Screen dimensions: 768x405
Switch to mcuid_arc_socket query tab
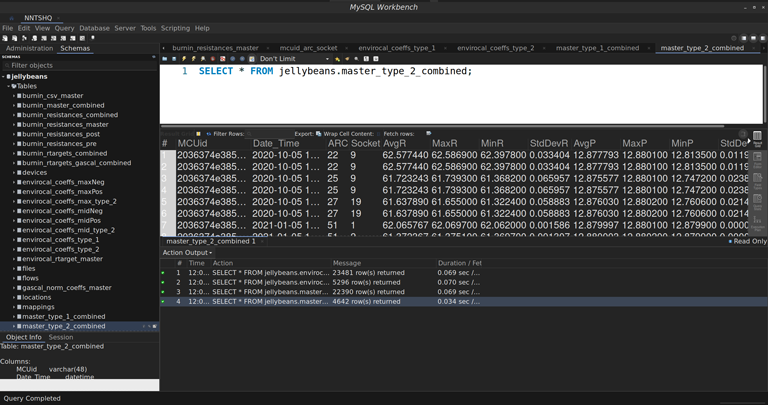(x=308, y=48)
